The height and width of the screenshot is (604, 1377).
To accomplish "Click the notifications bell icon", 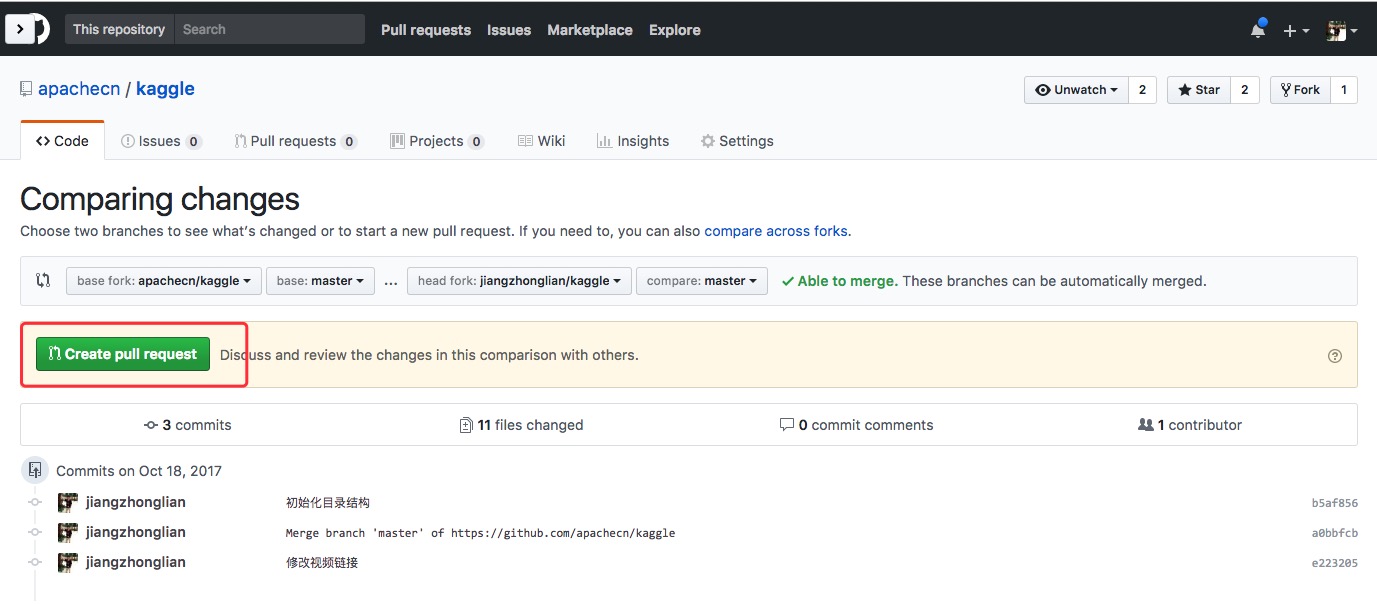I will (x=1257, y=30).
